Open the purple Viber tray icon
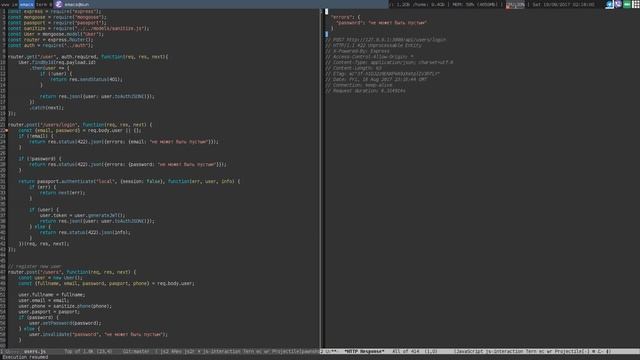640x360 pixels. [618, 4]
